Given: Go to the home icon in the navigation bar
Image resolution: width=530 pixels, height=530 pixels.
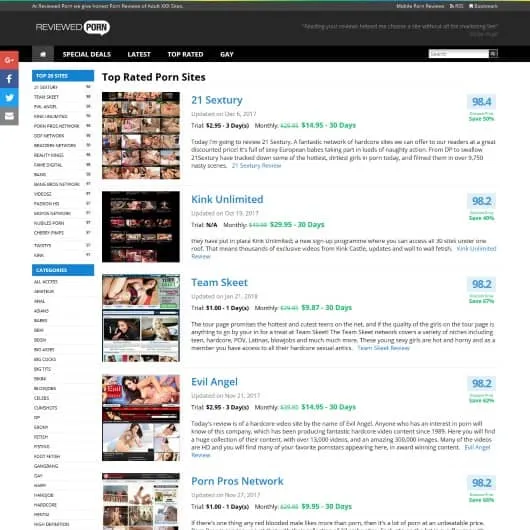Looking at the screenshot, I should pyautogui.click(x=43, y=54).
